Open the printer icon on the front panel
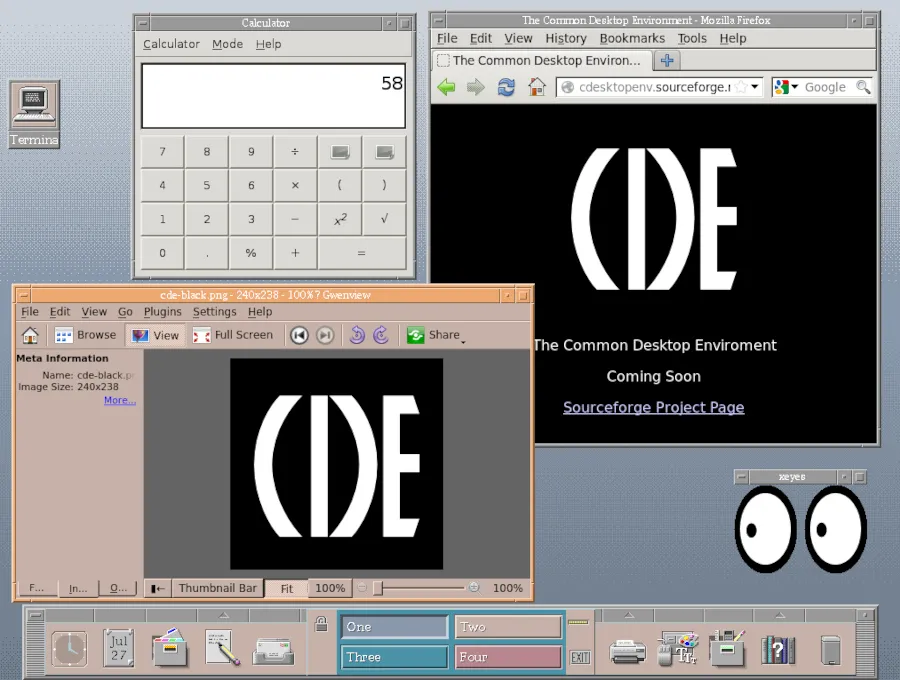The height and width of the screenshot is (680, 900). point(627,649)
